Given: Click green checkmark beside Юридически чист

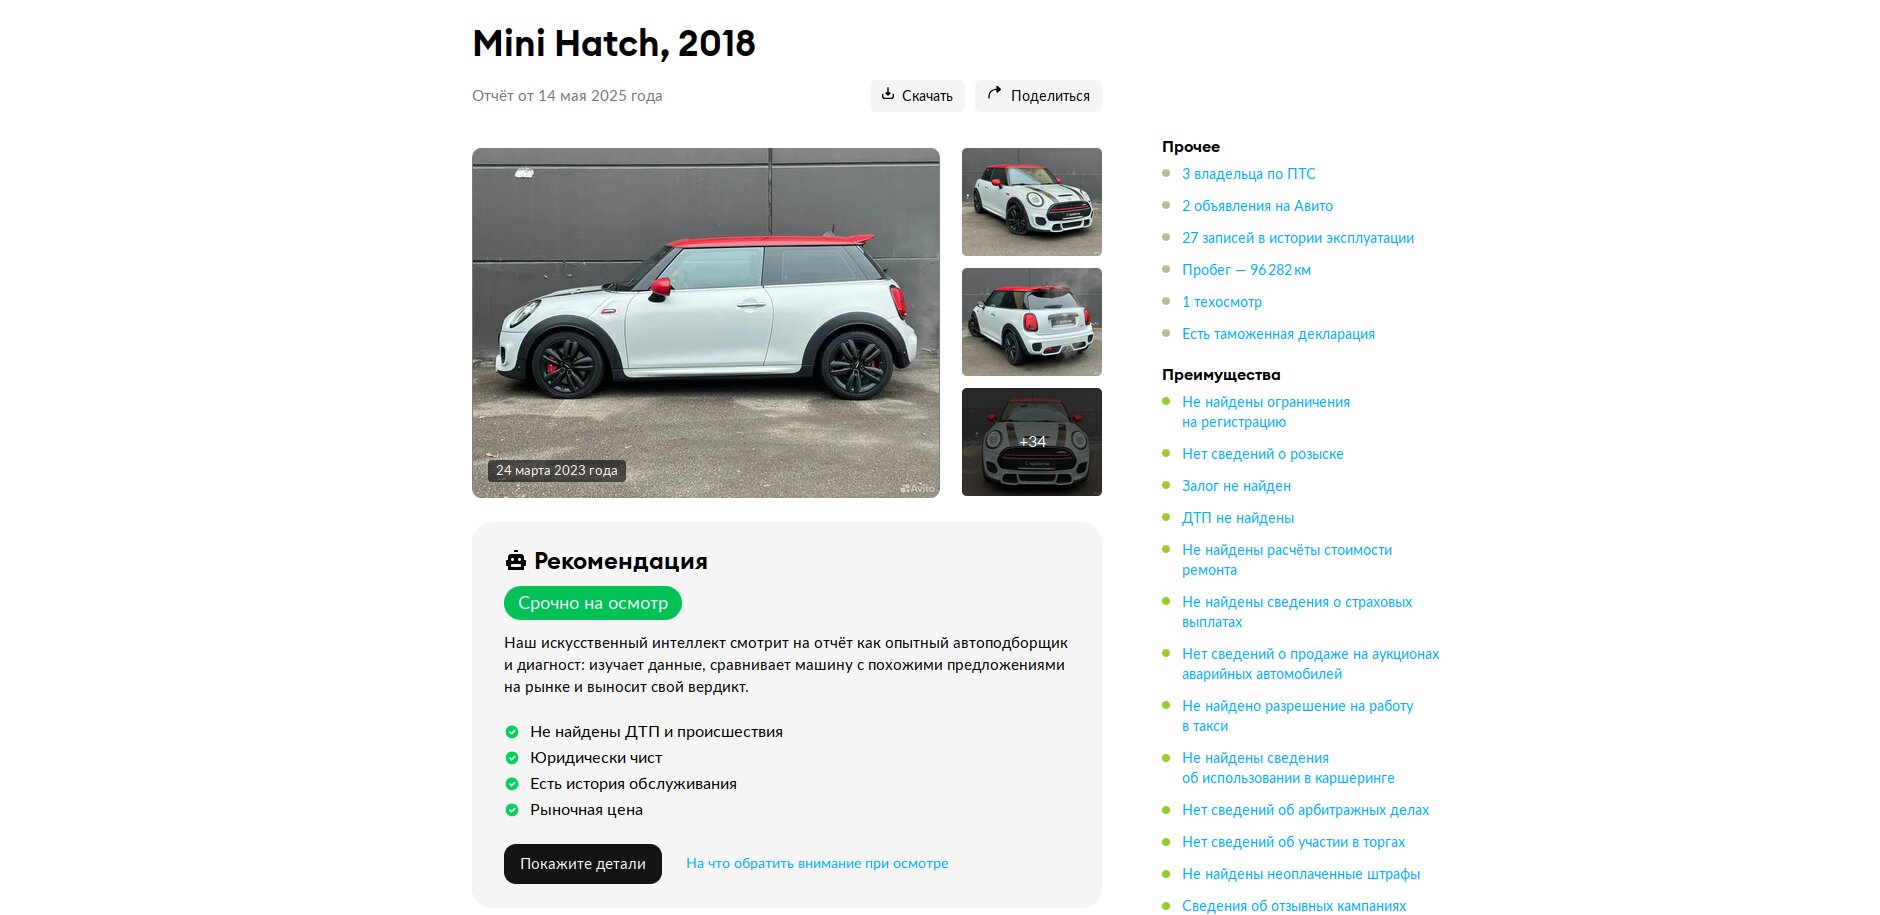Looking at the screenshot, I should point(512,758).
